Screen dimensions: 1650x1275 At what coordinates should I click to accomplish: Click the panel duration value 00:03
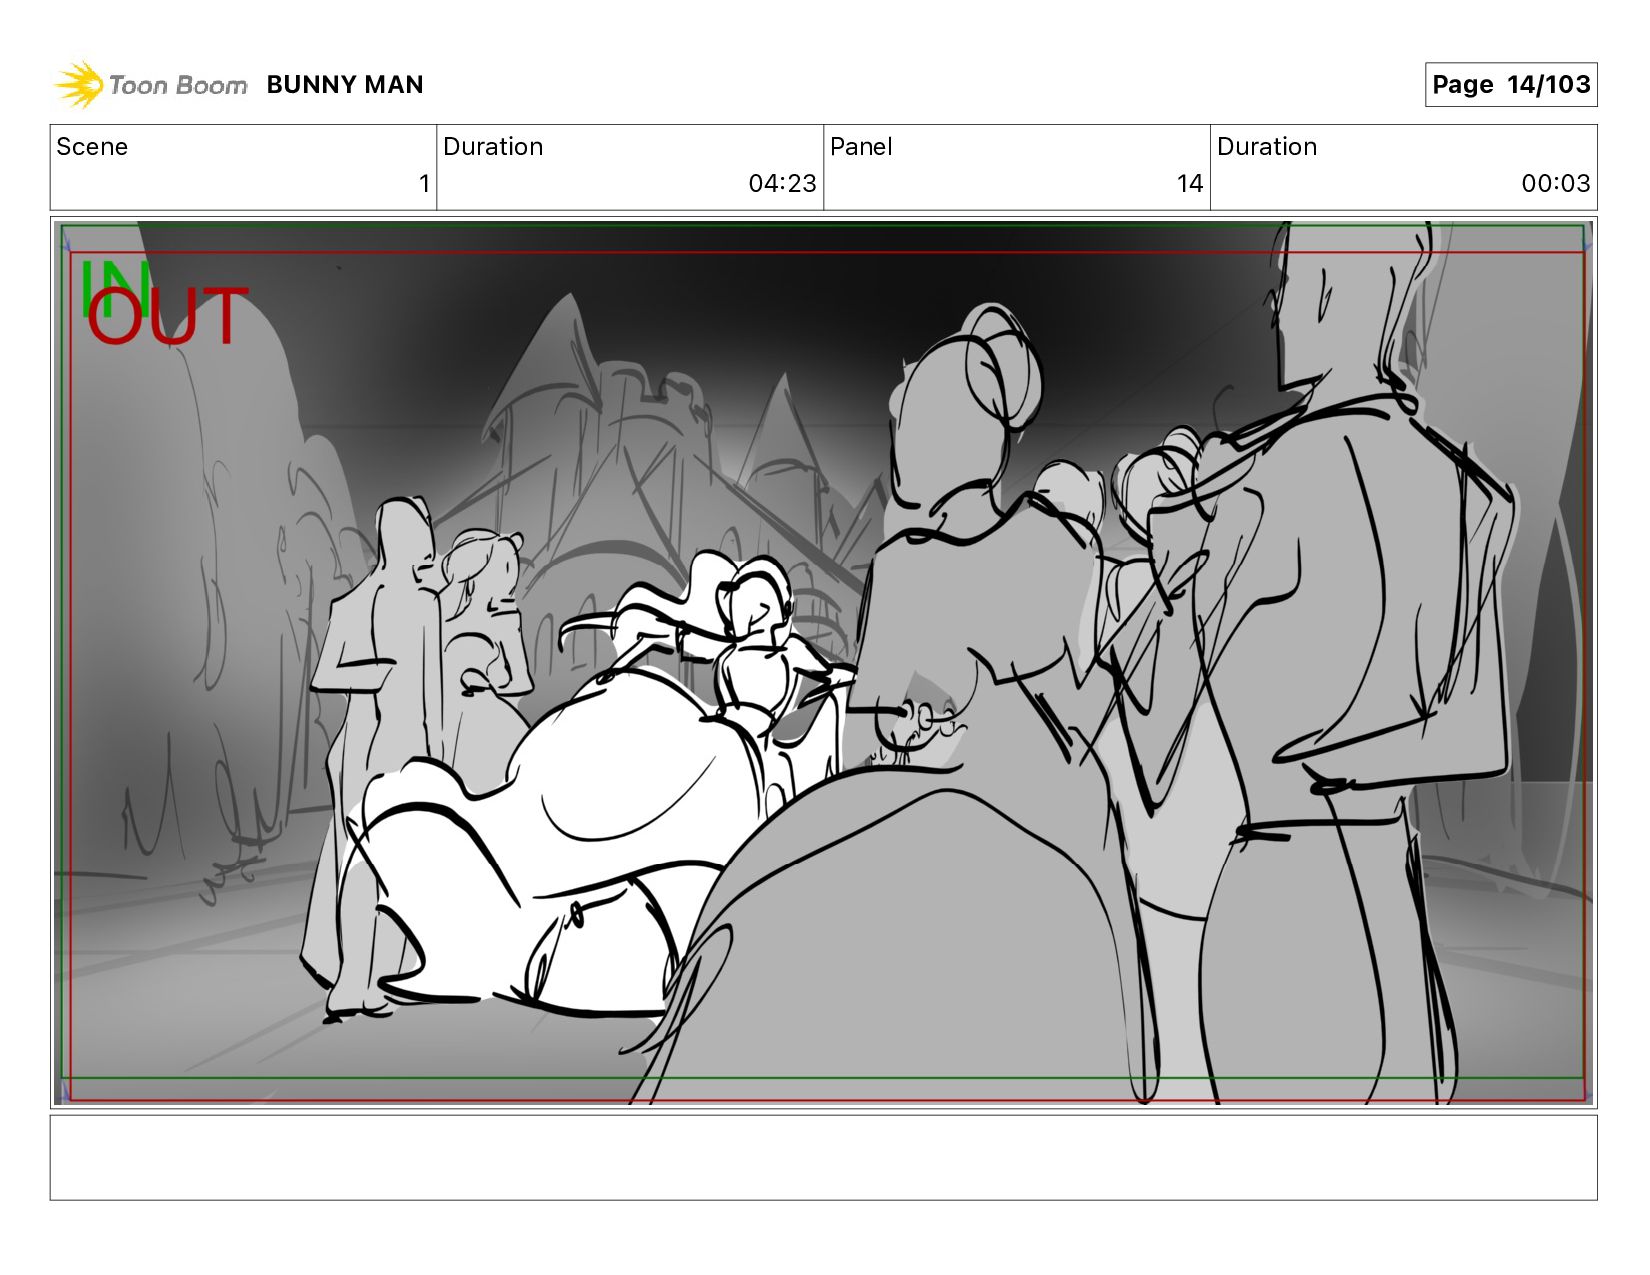(x=1556, y=184)
